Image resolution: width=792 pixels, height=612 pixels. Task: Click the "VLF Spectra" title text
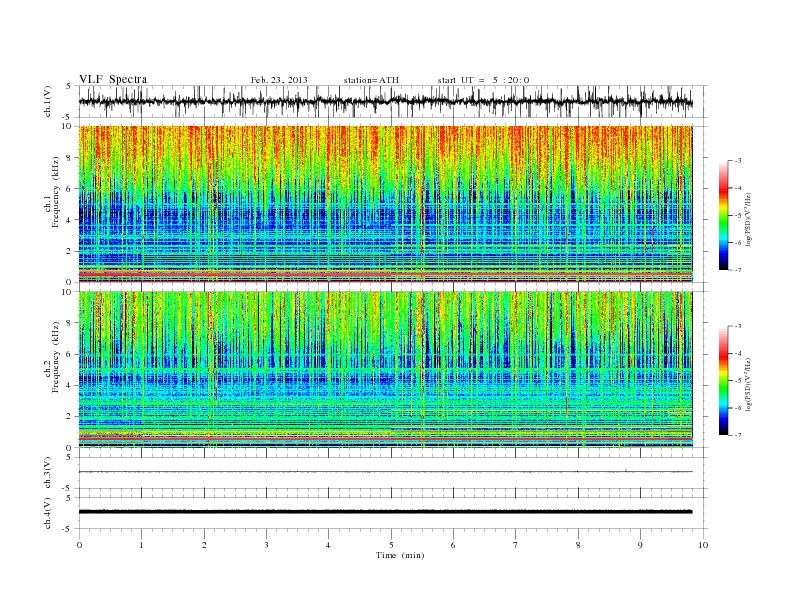coord(113,79)
